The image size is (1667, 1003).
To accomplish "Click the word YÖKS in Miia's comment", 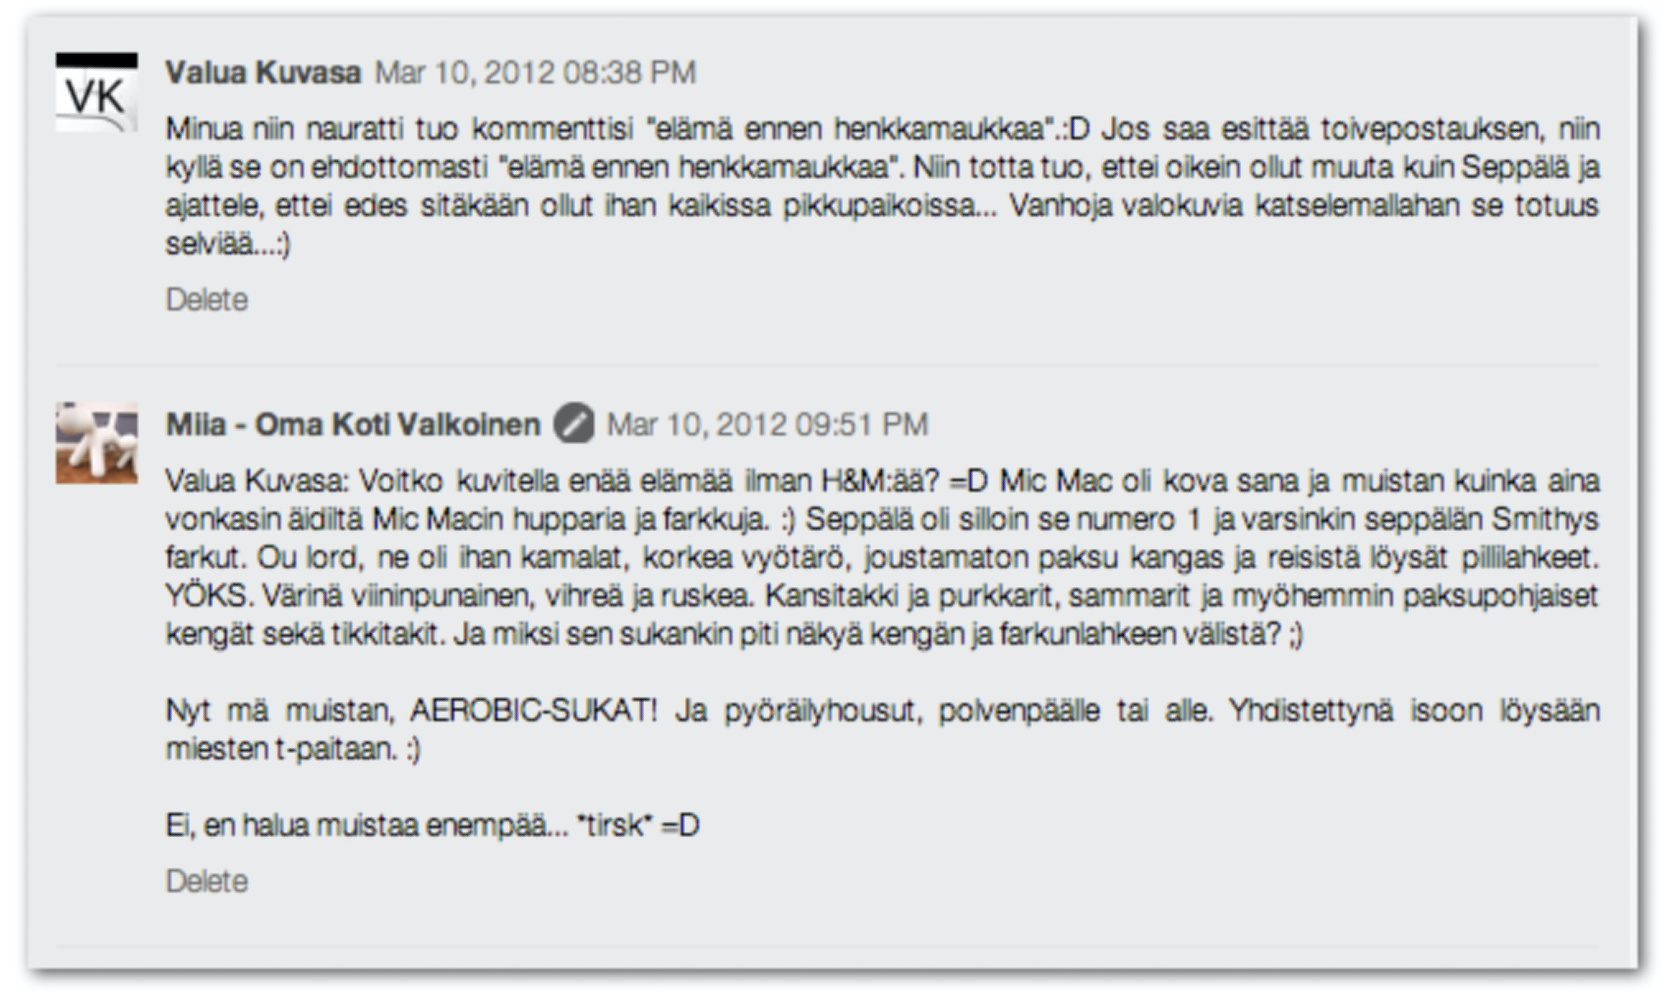I will 206,596.
